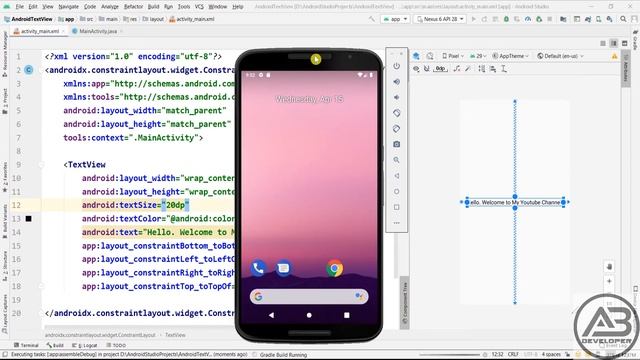
Task: Open the Nexus 6 API 28 device dropdown
Action: click(440, 19)
